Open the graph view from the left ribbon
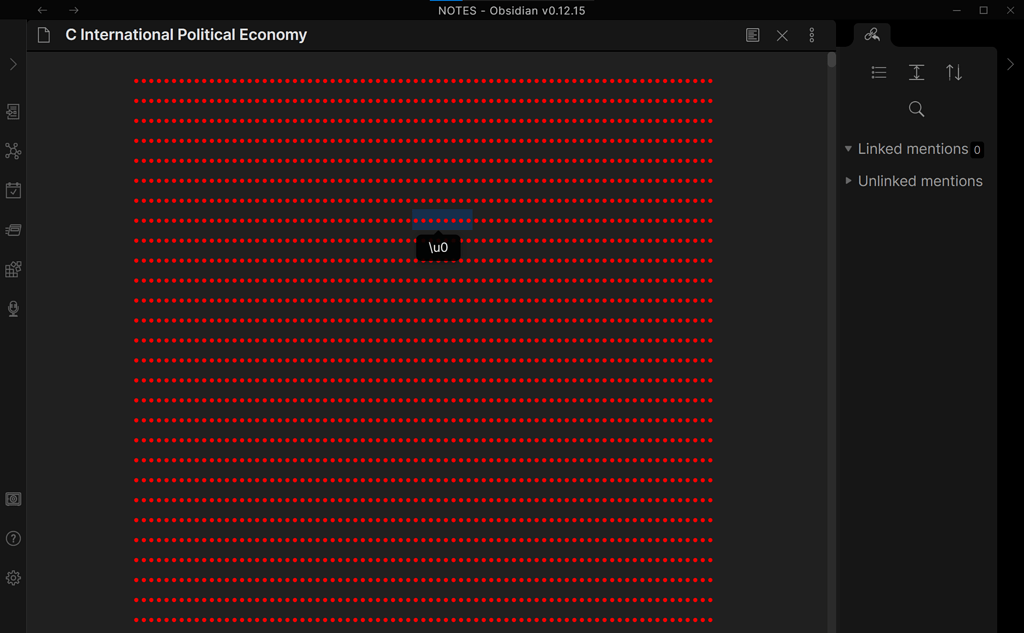Screen dimensions: 1024x633 13,151
